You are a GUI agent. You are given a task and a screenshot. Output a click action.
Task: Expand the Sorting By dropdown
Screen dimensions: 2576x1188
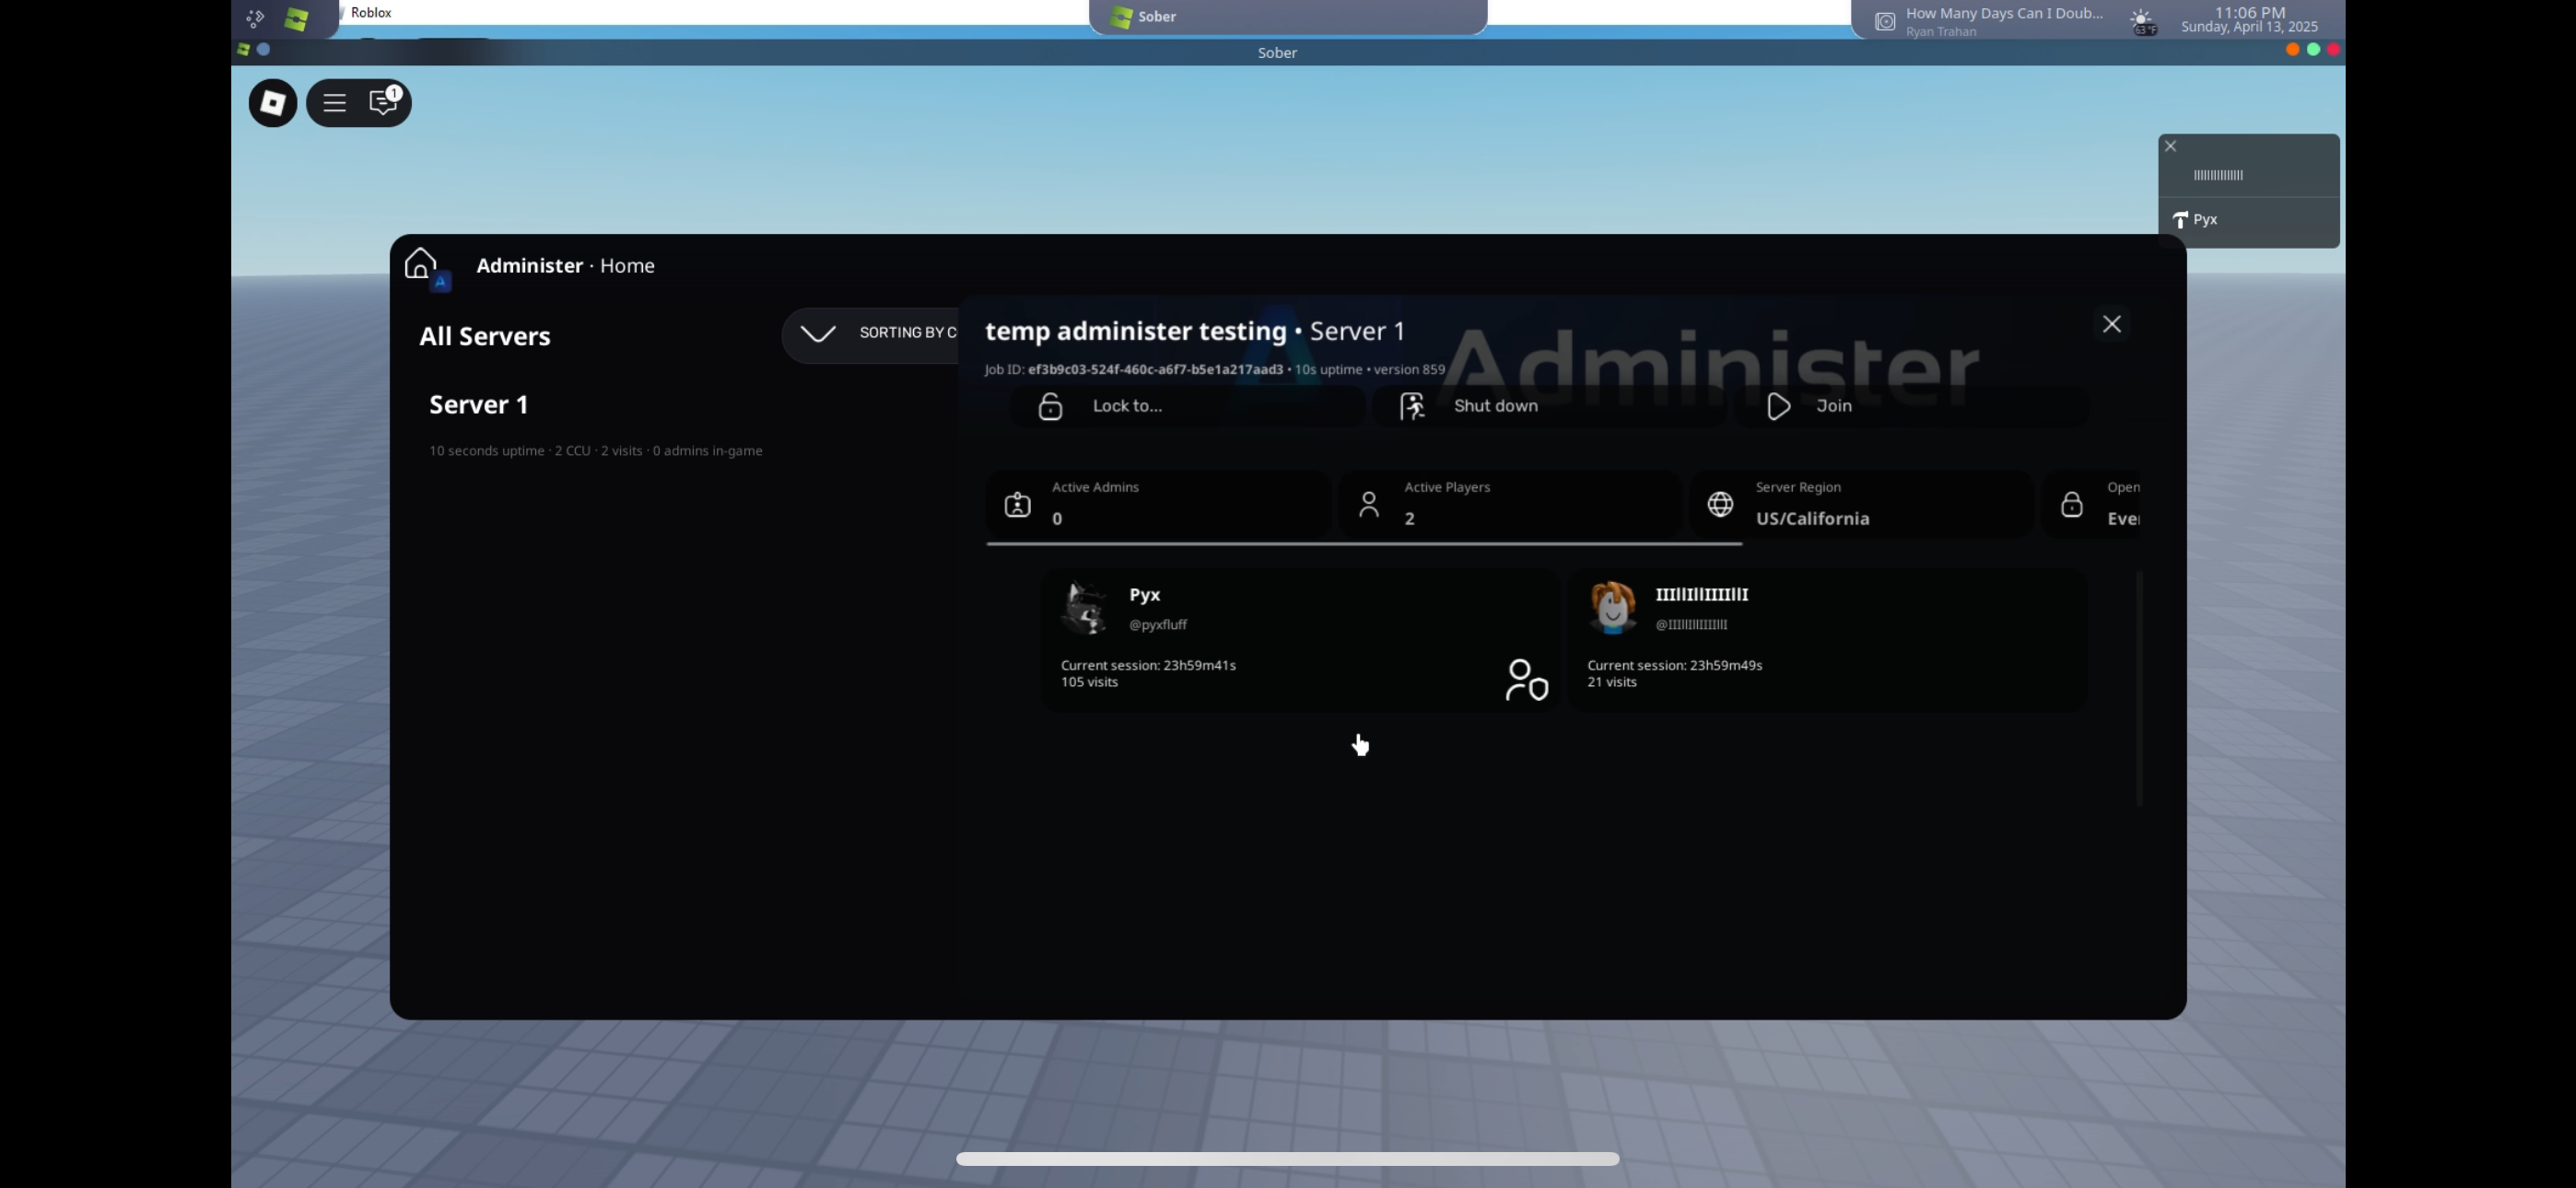(870, 333)
